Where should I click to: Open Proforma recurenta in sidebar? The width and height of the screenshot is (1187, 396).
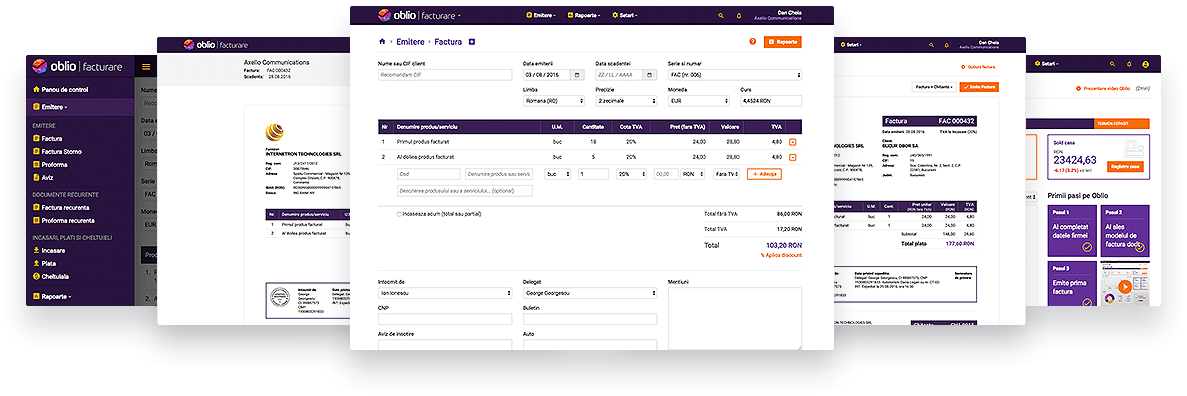[x=64, y=220]
